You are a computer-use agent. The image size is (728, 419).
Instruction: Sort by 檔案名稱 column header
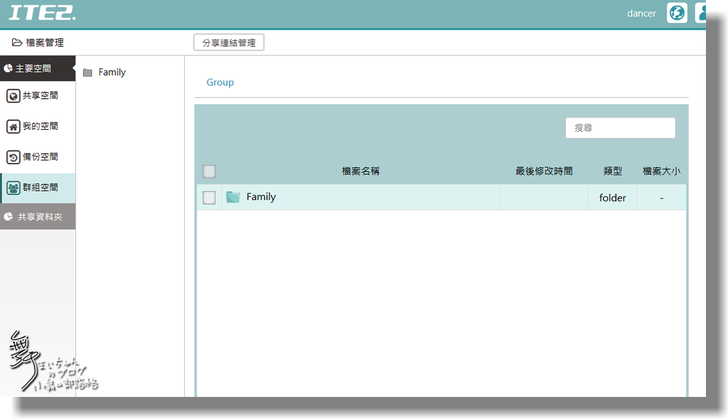[360, 171]
